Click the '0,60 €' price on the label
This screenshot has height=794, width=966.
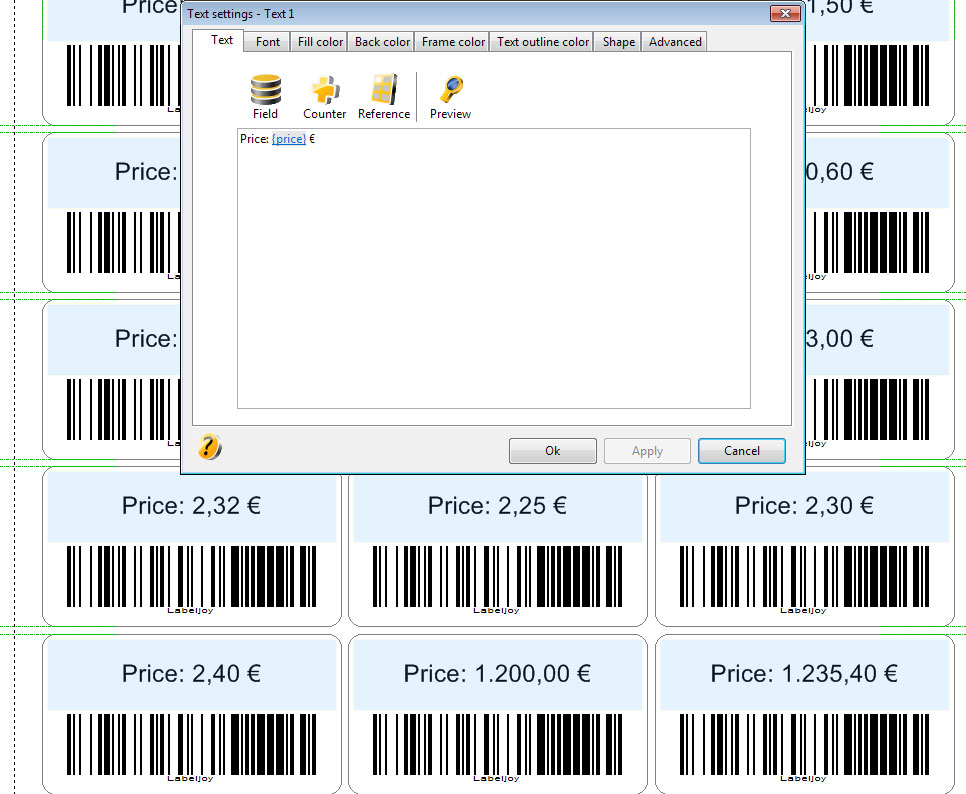click(x=840, y=172)
